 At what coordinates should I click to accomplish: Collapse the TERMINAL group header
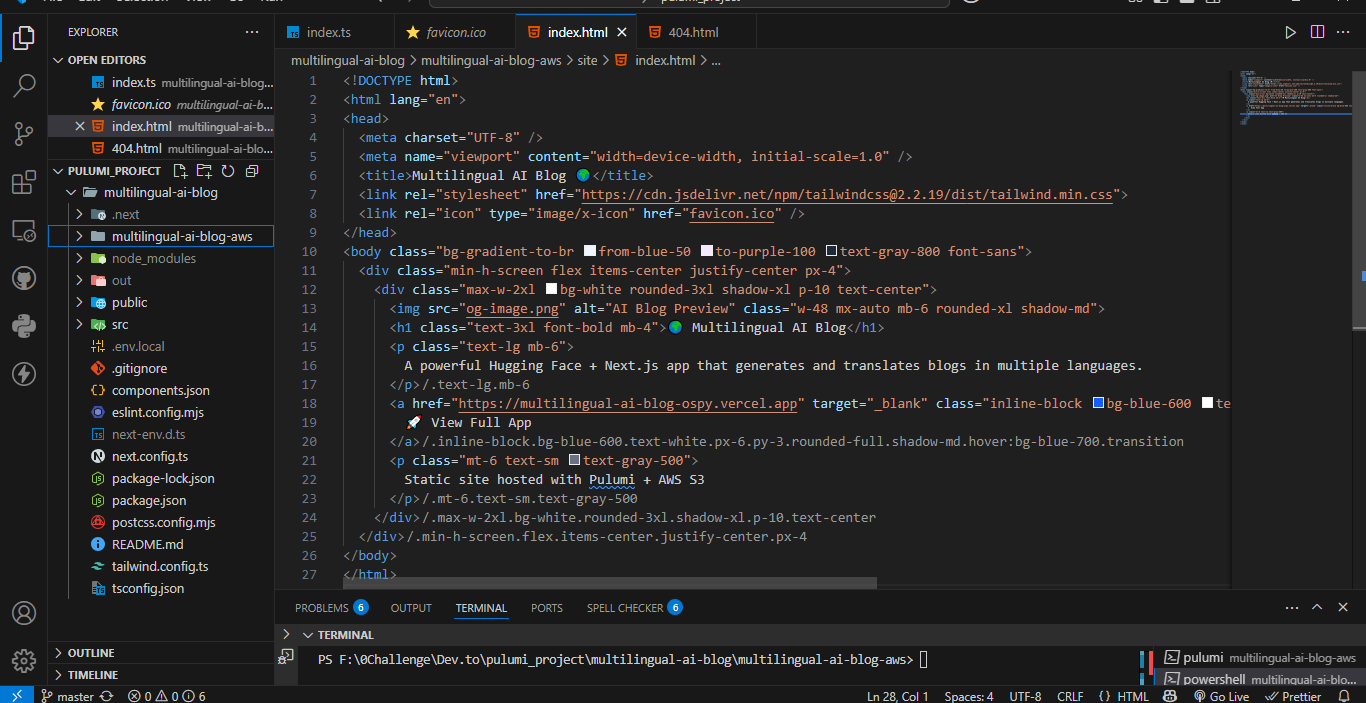coord(306,635)
